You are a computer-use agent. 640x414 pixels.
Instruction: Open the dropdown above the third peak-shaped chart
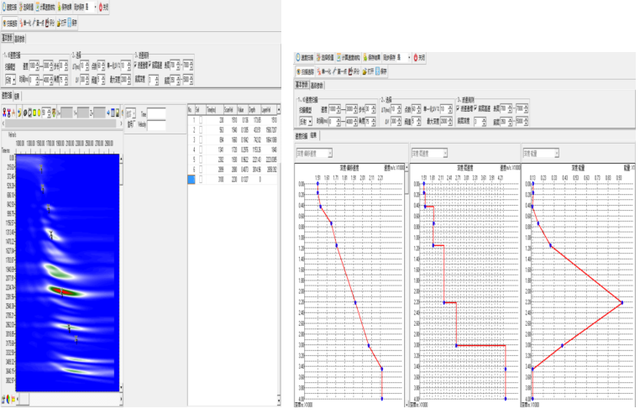[x=541, y=154]
